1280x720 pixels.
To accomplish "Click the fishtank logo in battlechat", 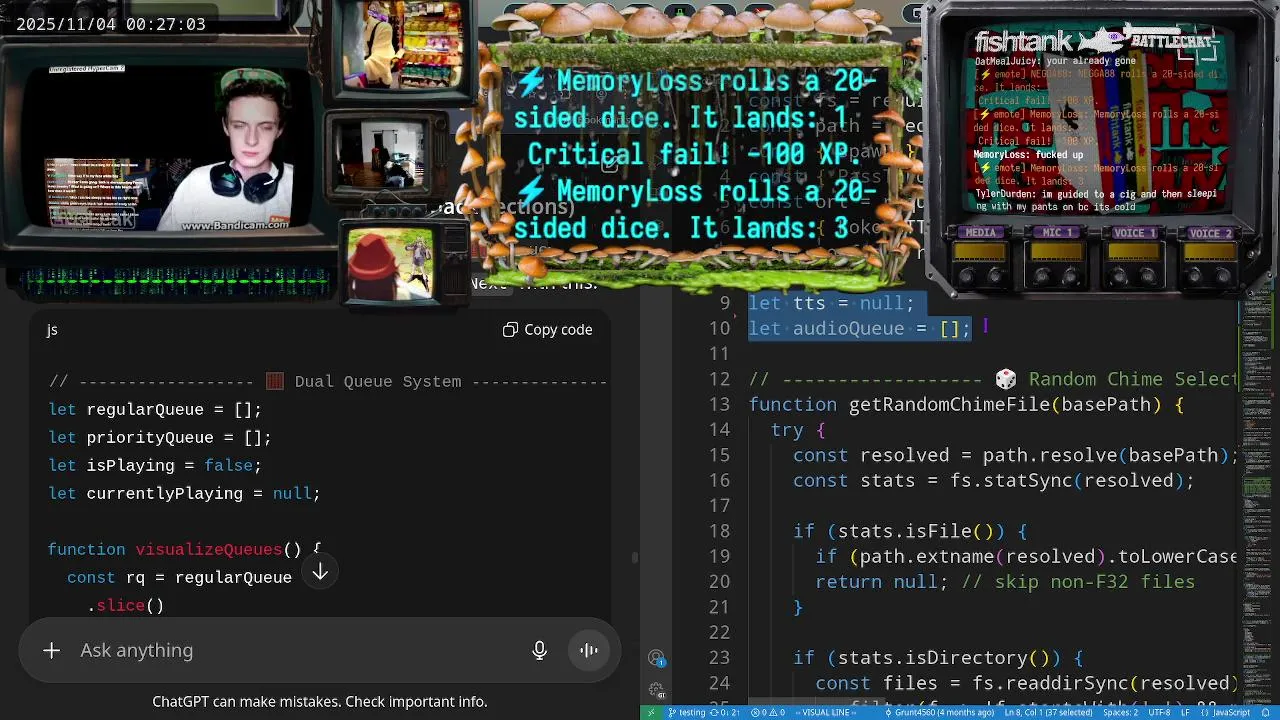I will point(1023,42).
